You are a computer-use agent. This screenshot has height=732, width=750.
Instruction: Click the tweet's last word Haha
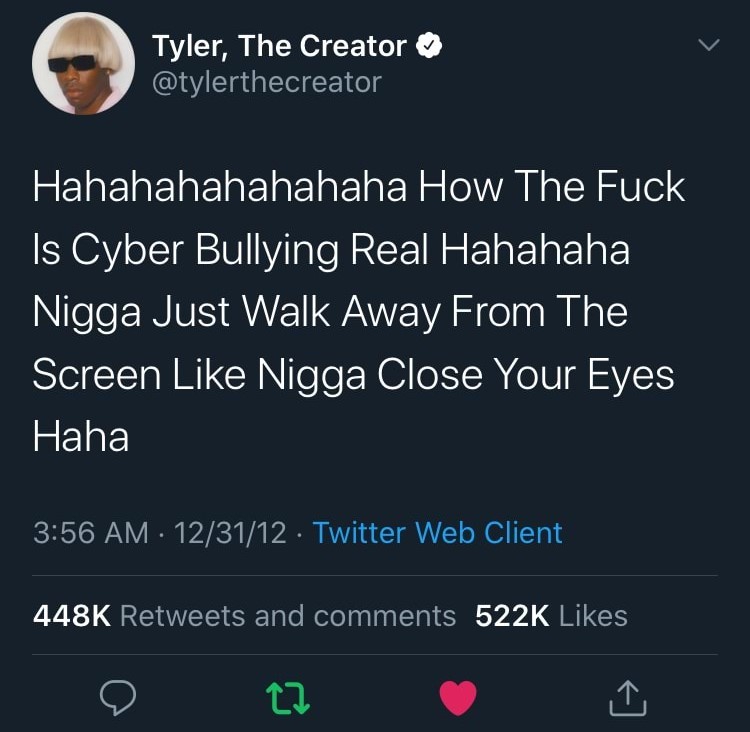[x=81, y=437]
